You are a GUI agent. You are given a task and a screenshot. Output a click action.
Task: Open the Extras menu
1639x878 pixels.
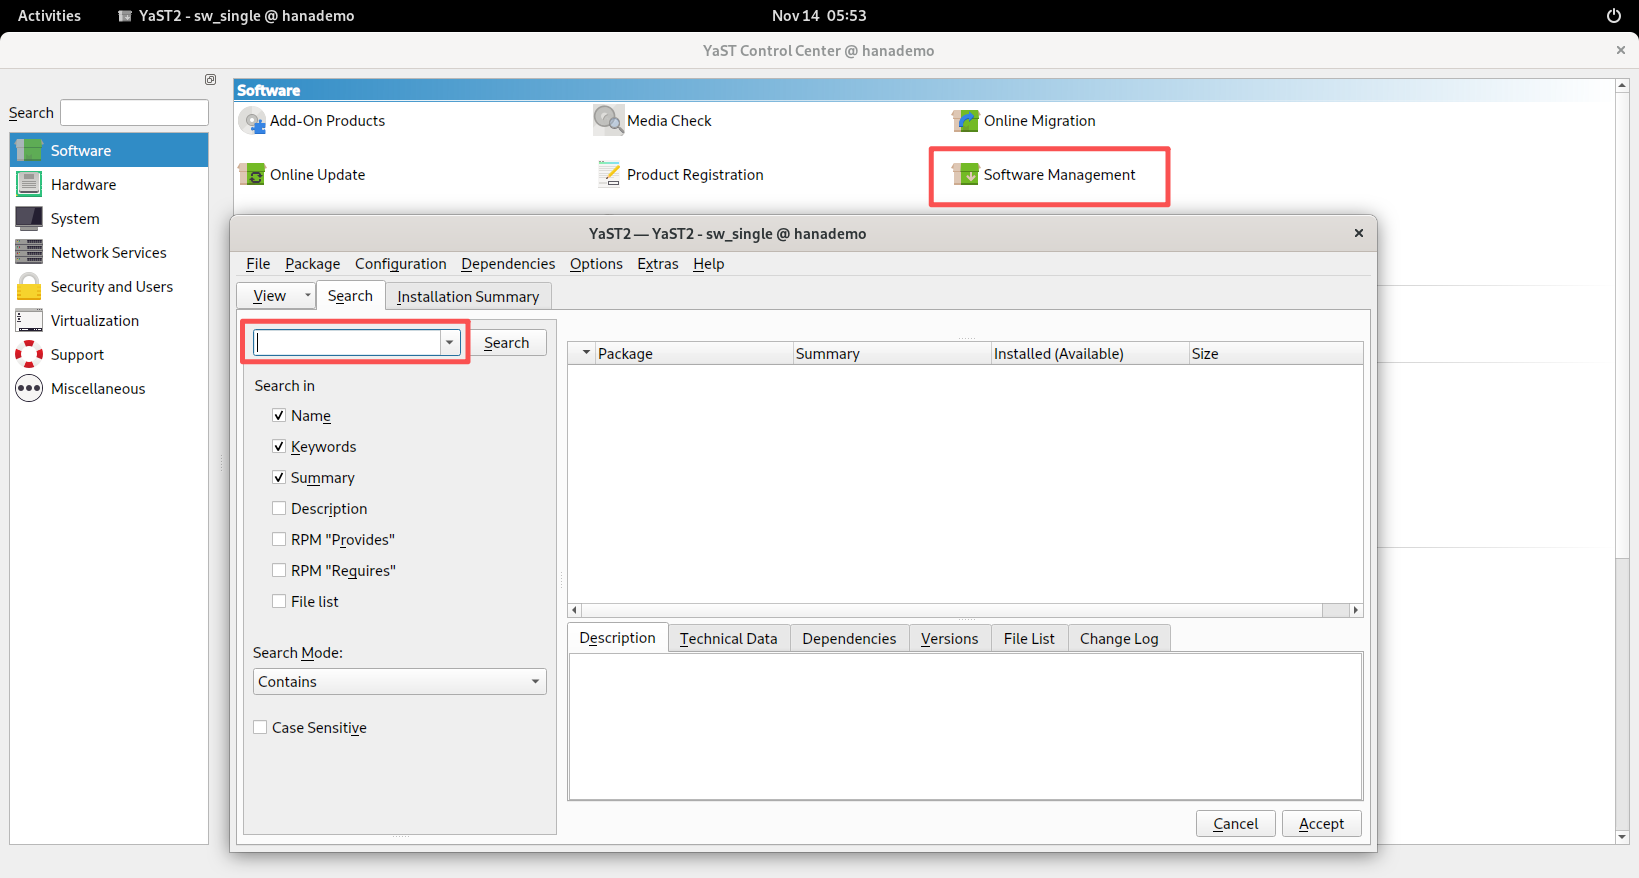point(658,264)
